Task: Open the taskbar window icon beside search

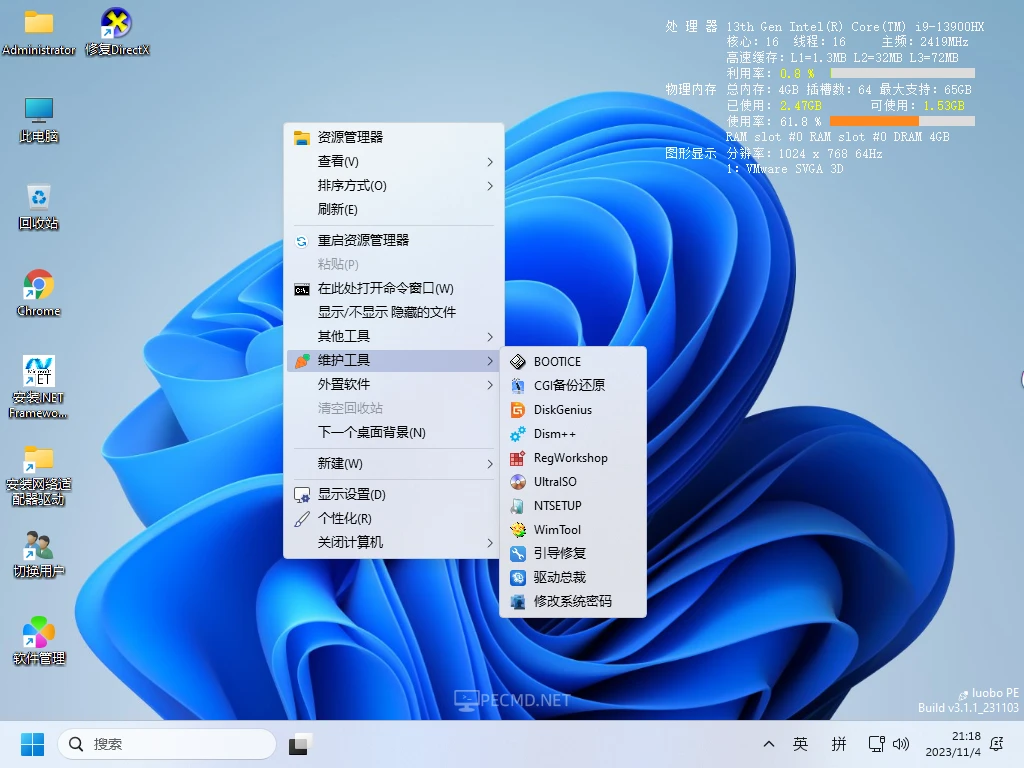Action: (300, 744)
